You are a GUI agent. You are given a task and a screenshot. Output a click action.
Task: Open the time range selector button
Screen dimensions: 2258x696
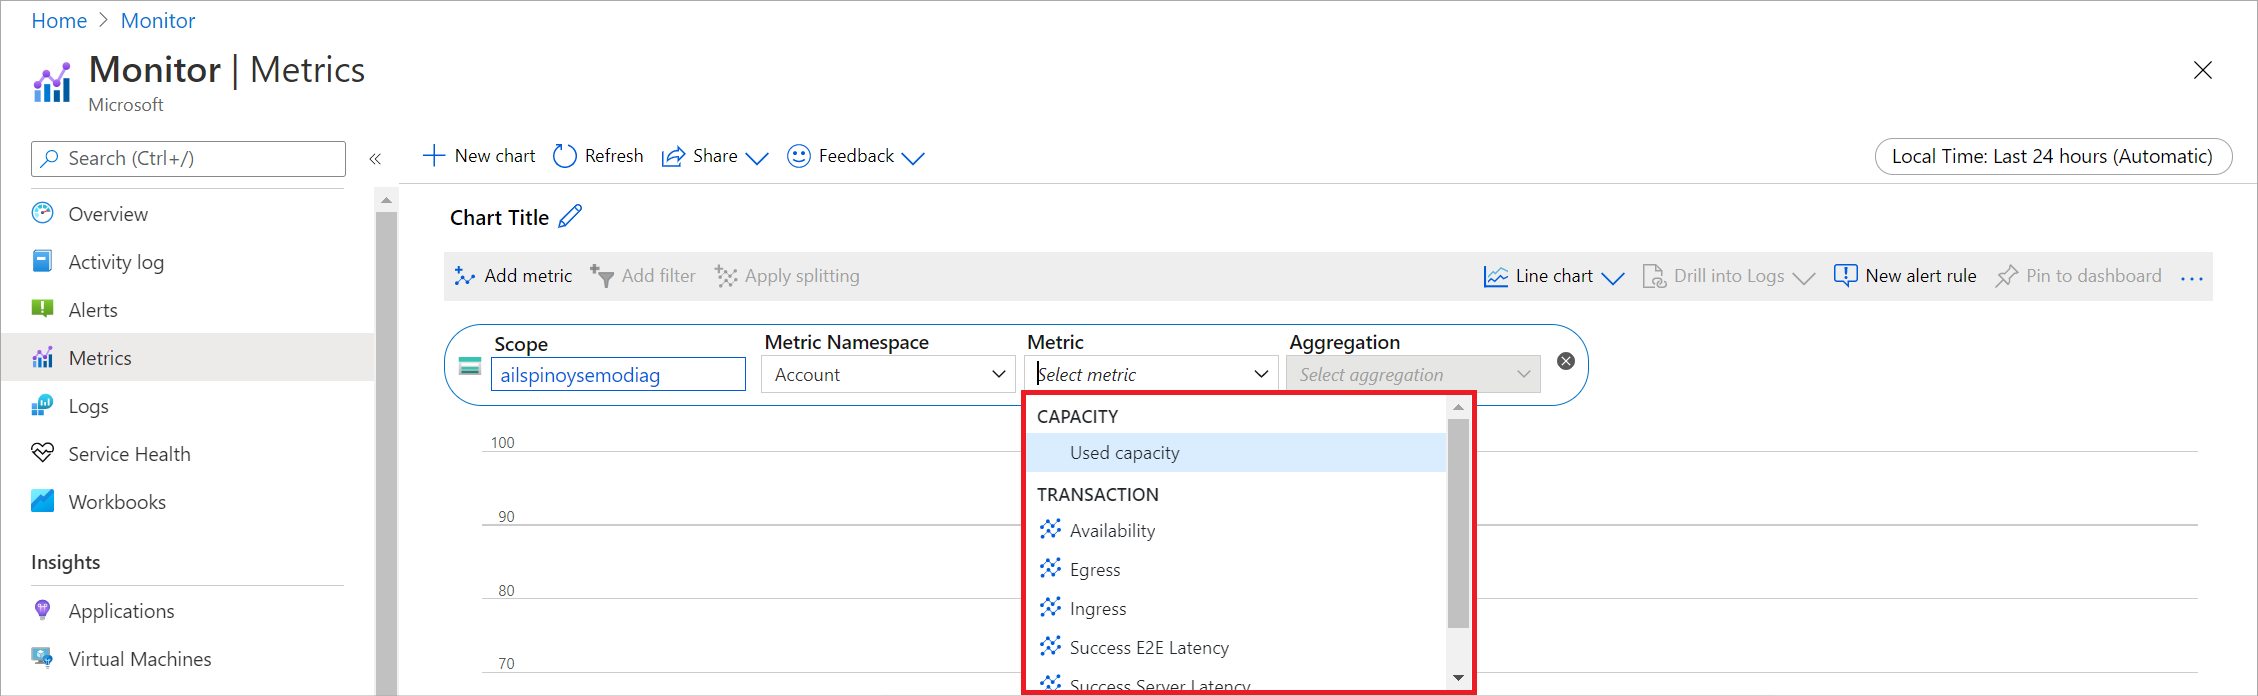[2052, 156]
